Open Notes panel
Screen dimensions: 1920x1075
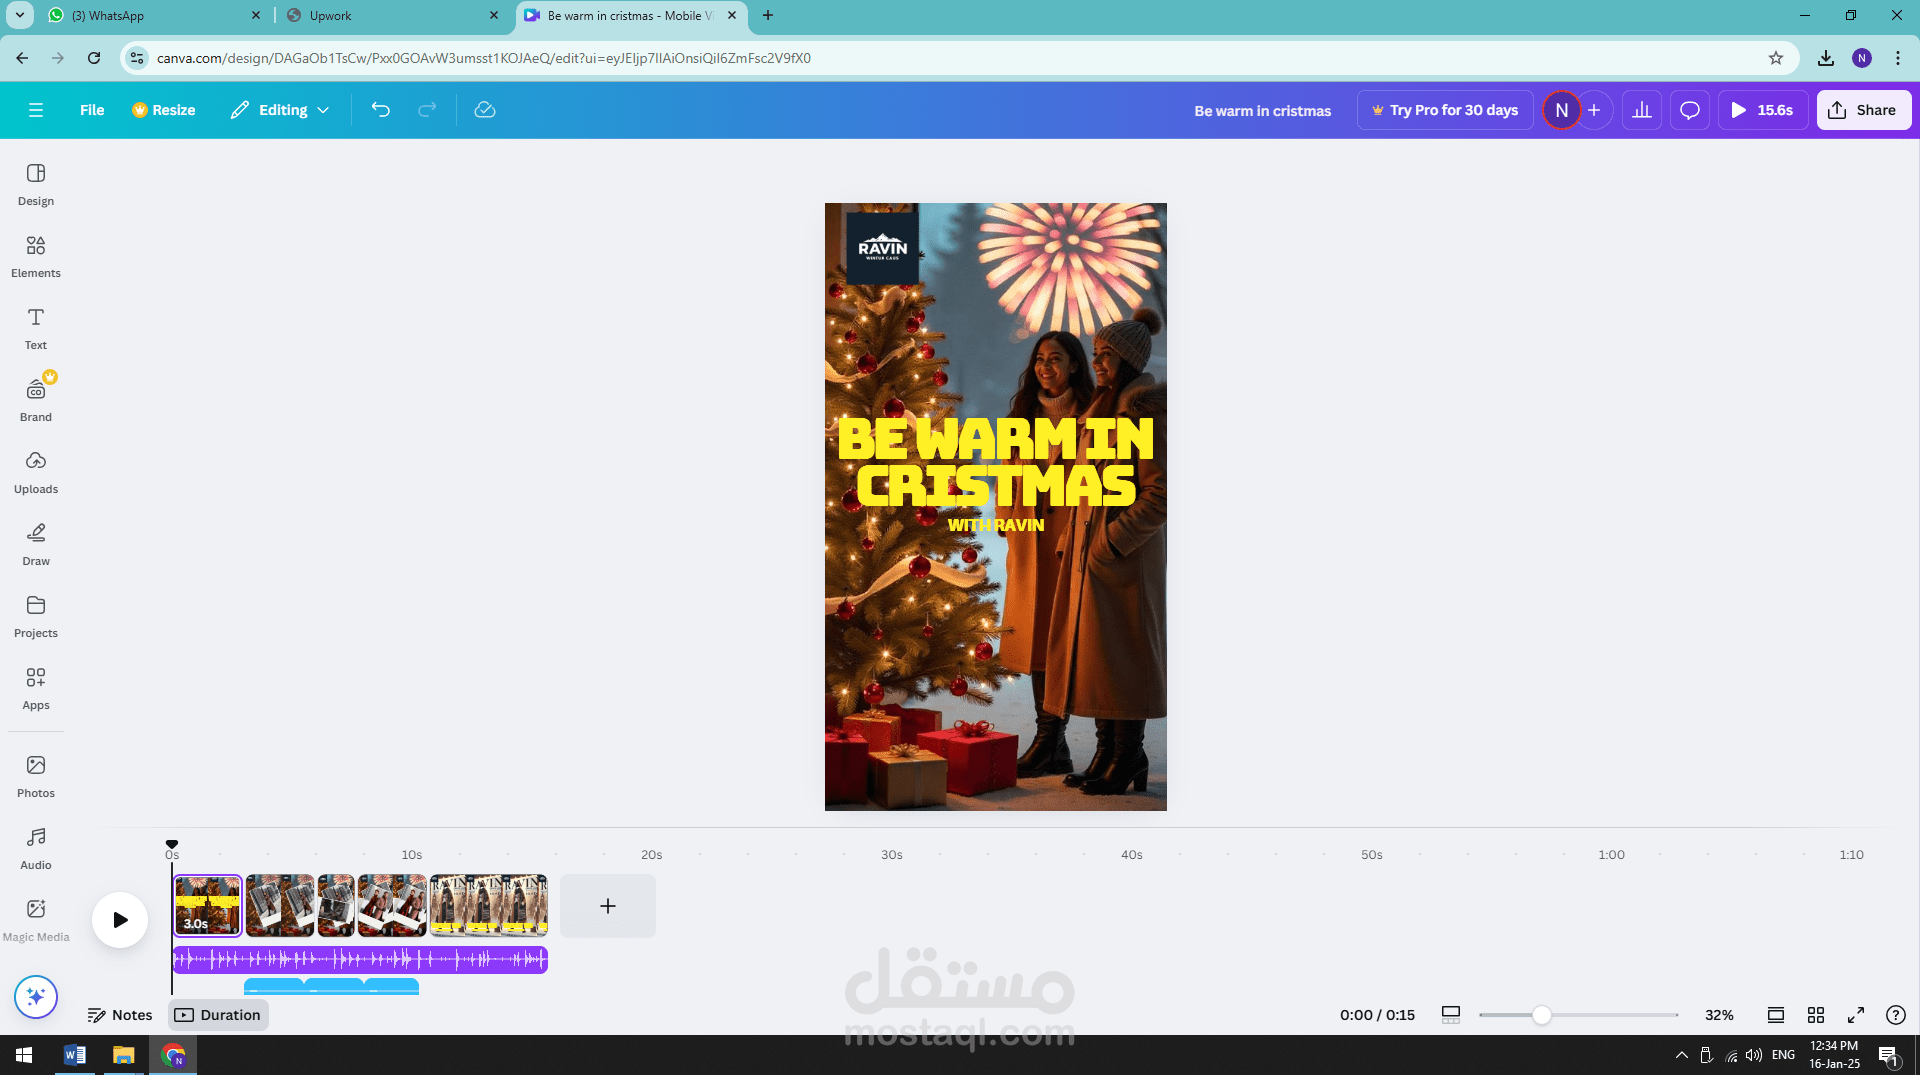[x=120, y=1015]
